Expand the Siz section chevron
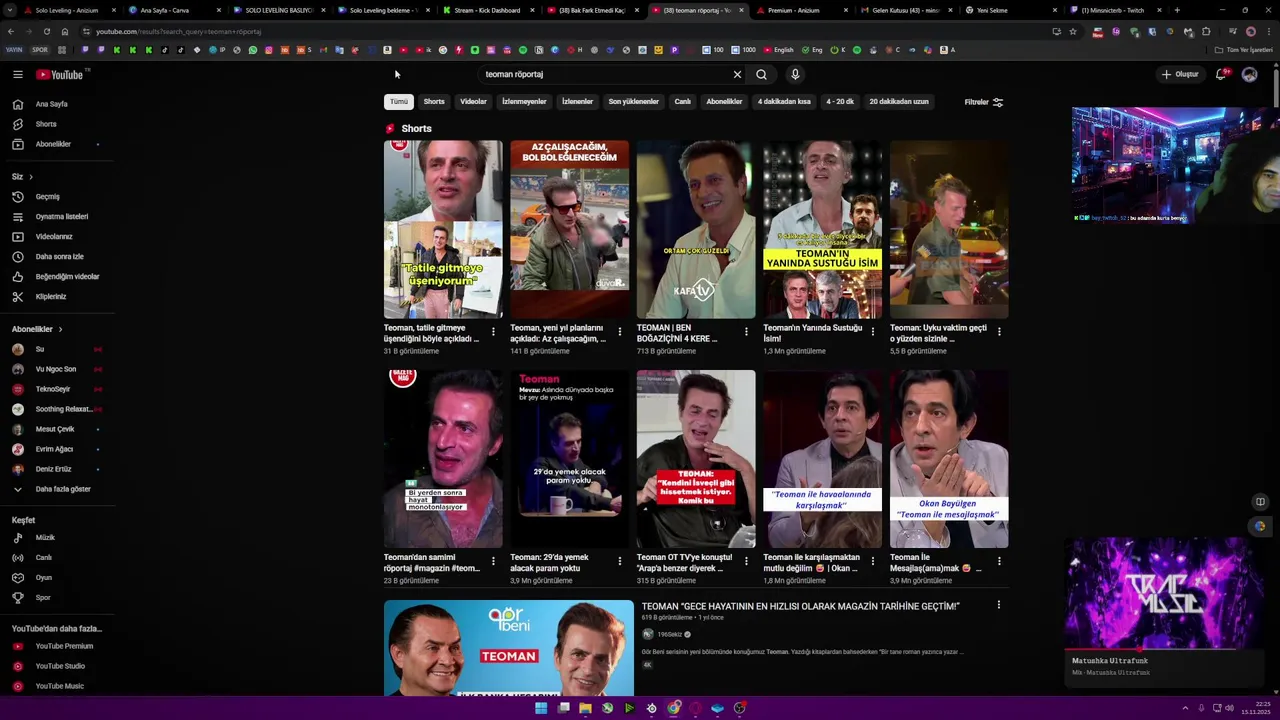 point(31,177)
